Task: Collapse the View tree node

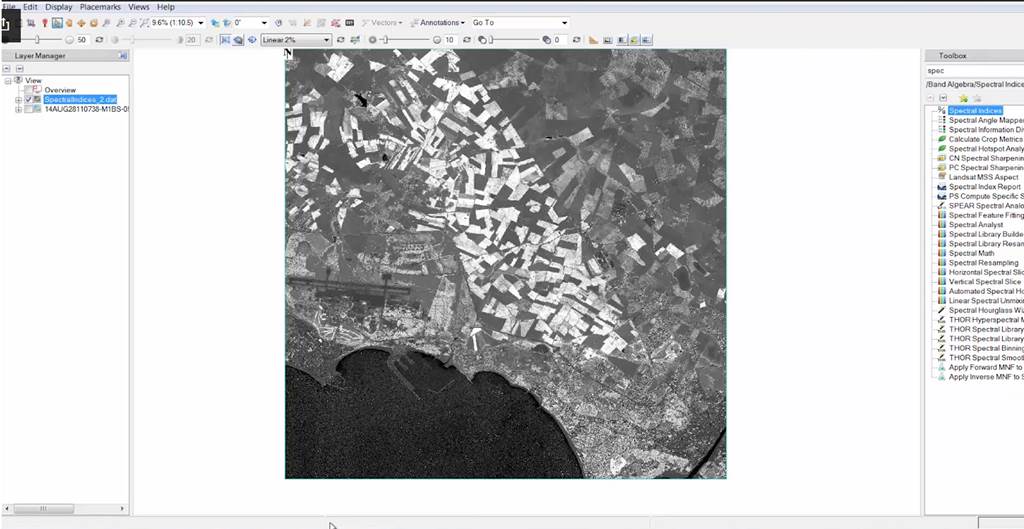Action: click(x=8, y=81)
